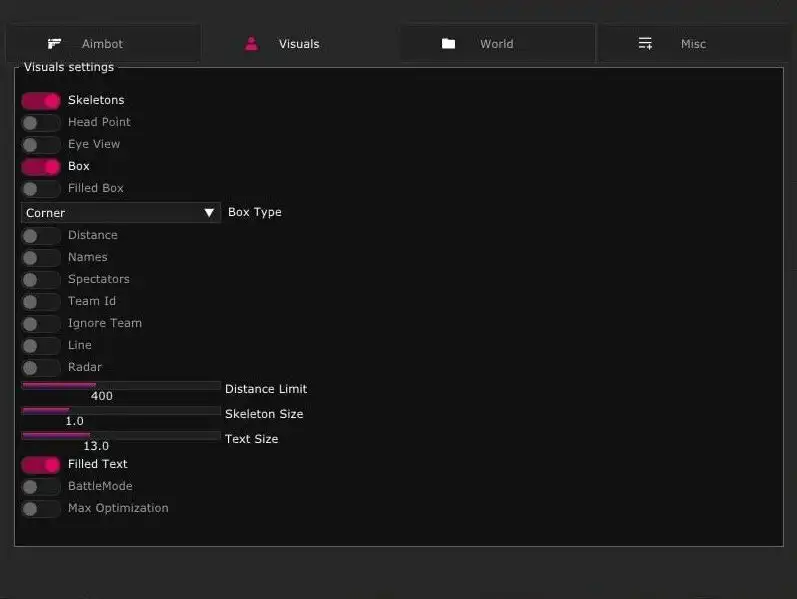Click the Distance Limit slider
Viewport: 797px width, 599px height.
(120, 385)
